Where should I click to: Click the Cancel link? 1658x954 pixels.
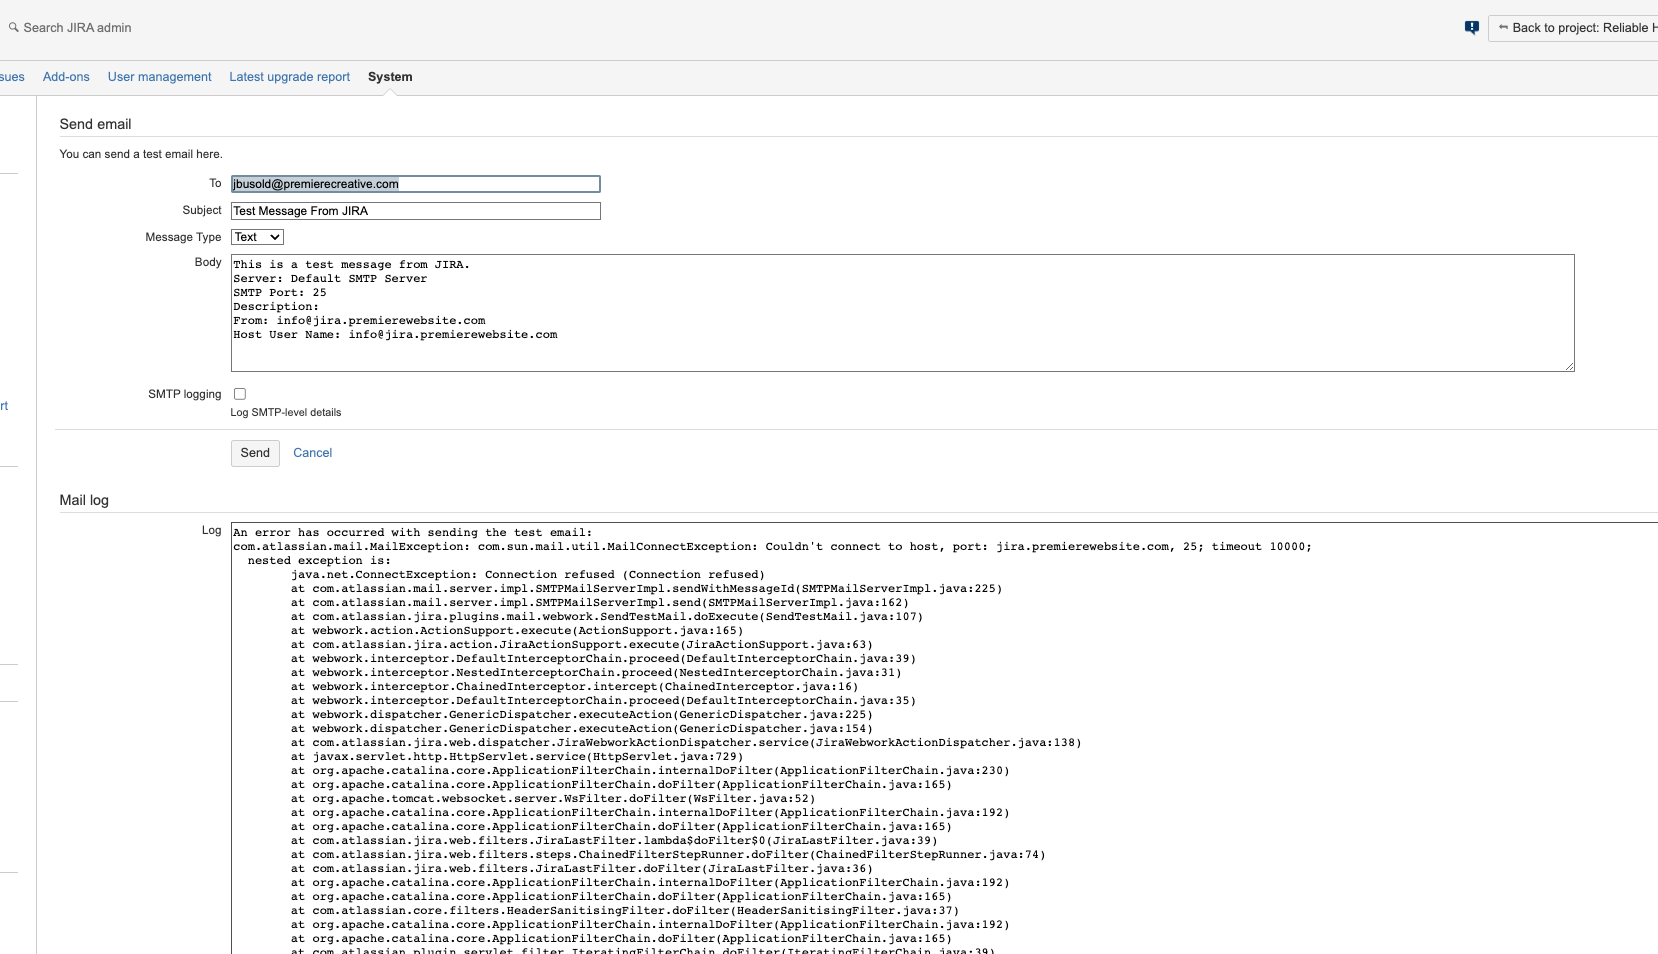[x=313, y=453]
